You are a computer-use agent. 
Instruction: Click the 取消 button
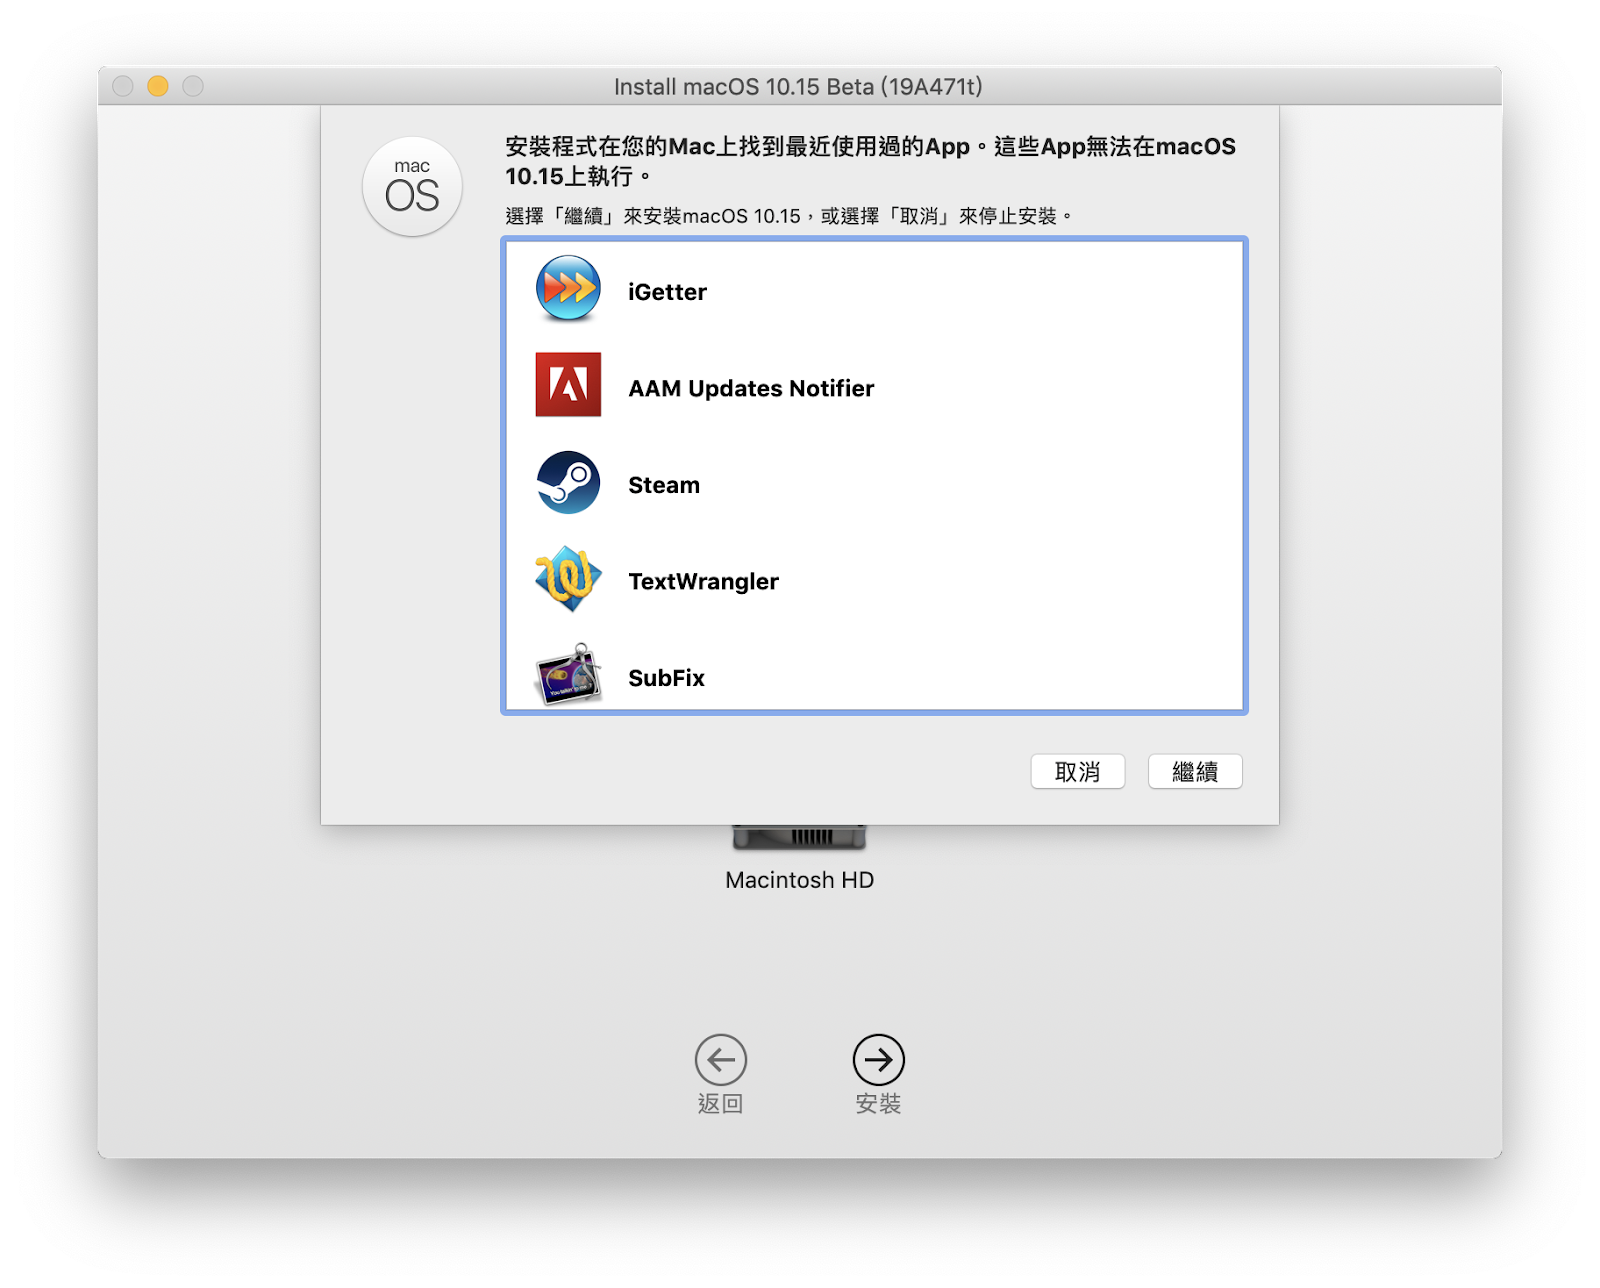[1078, 772]
